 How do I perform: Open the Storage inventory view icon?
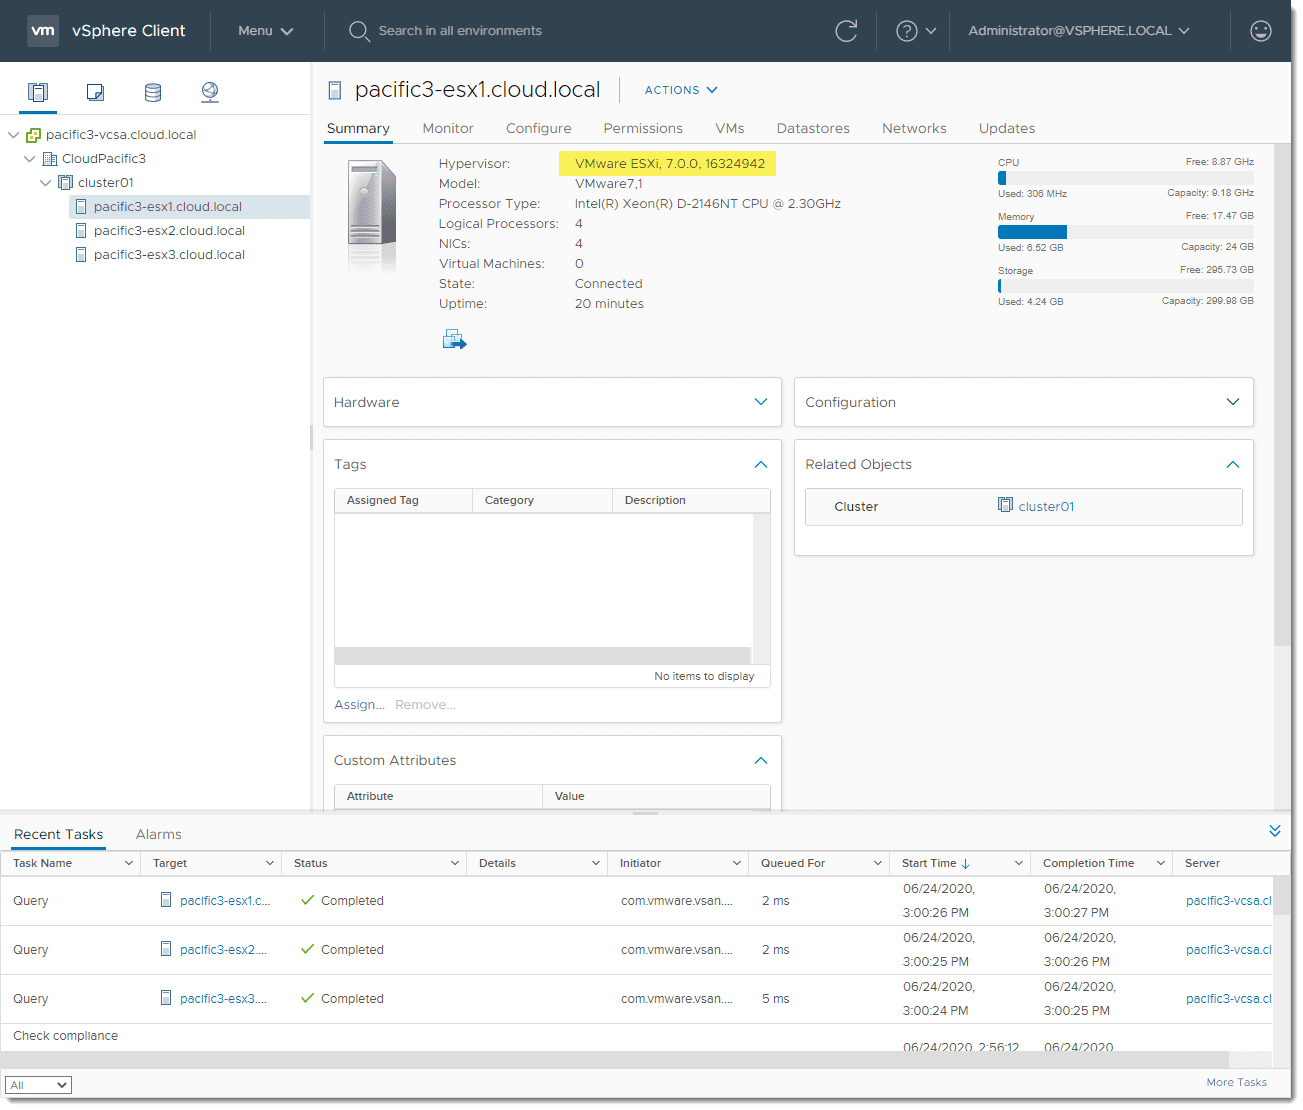(153, 92)
